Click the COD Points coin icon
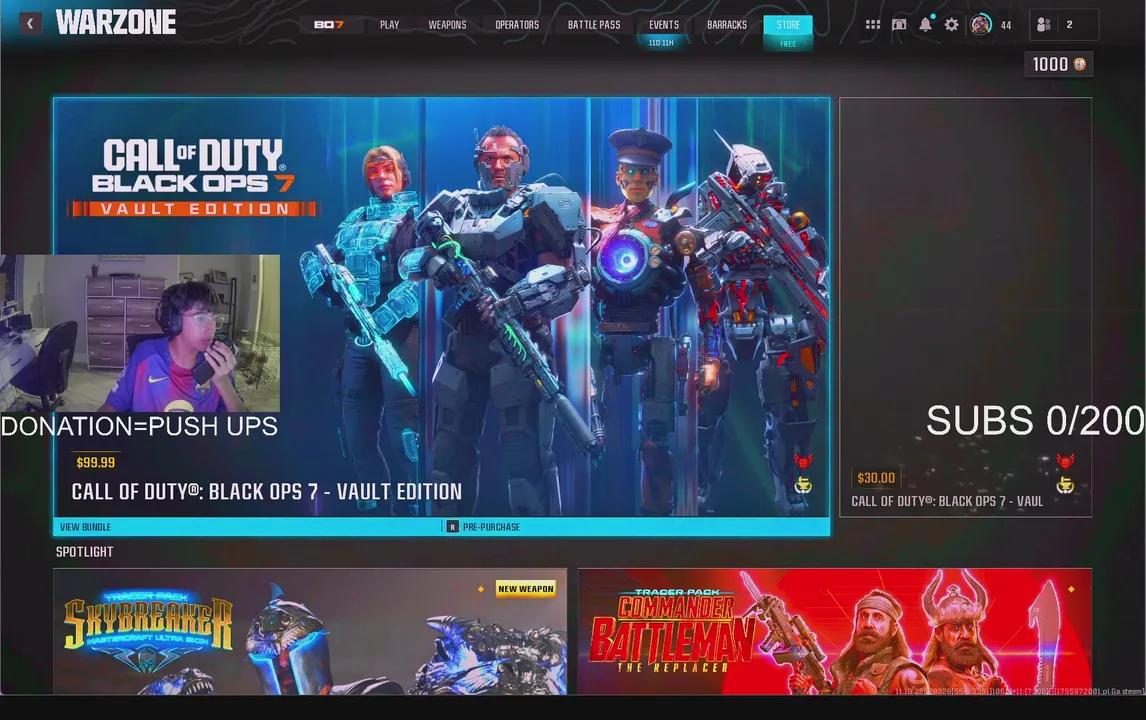 (x=1079, y=64)
